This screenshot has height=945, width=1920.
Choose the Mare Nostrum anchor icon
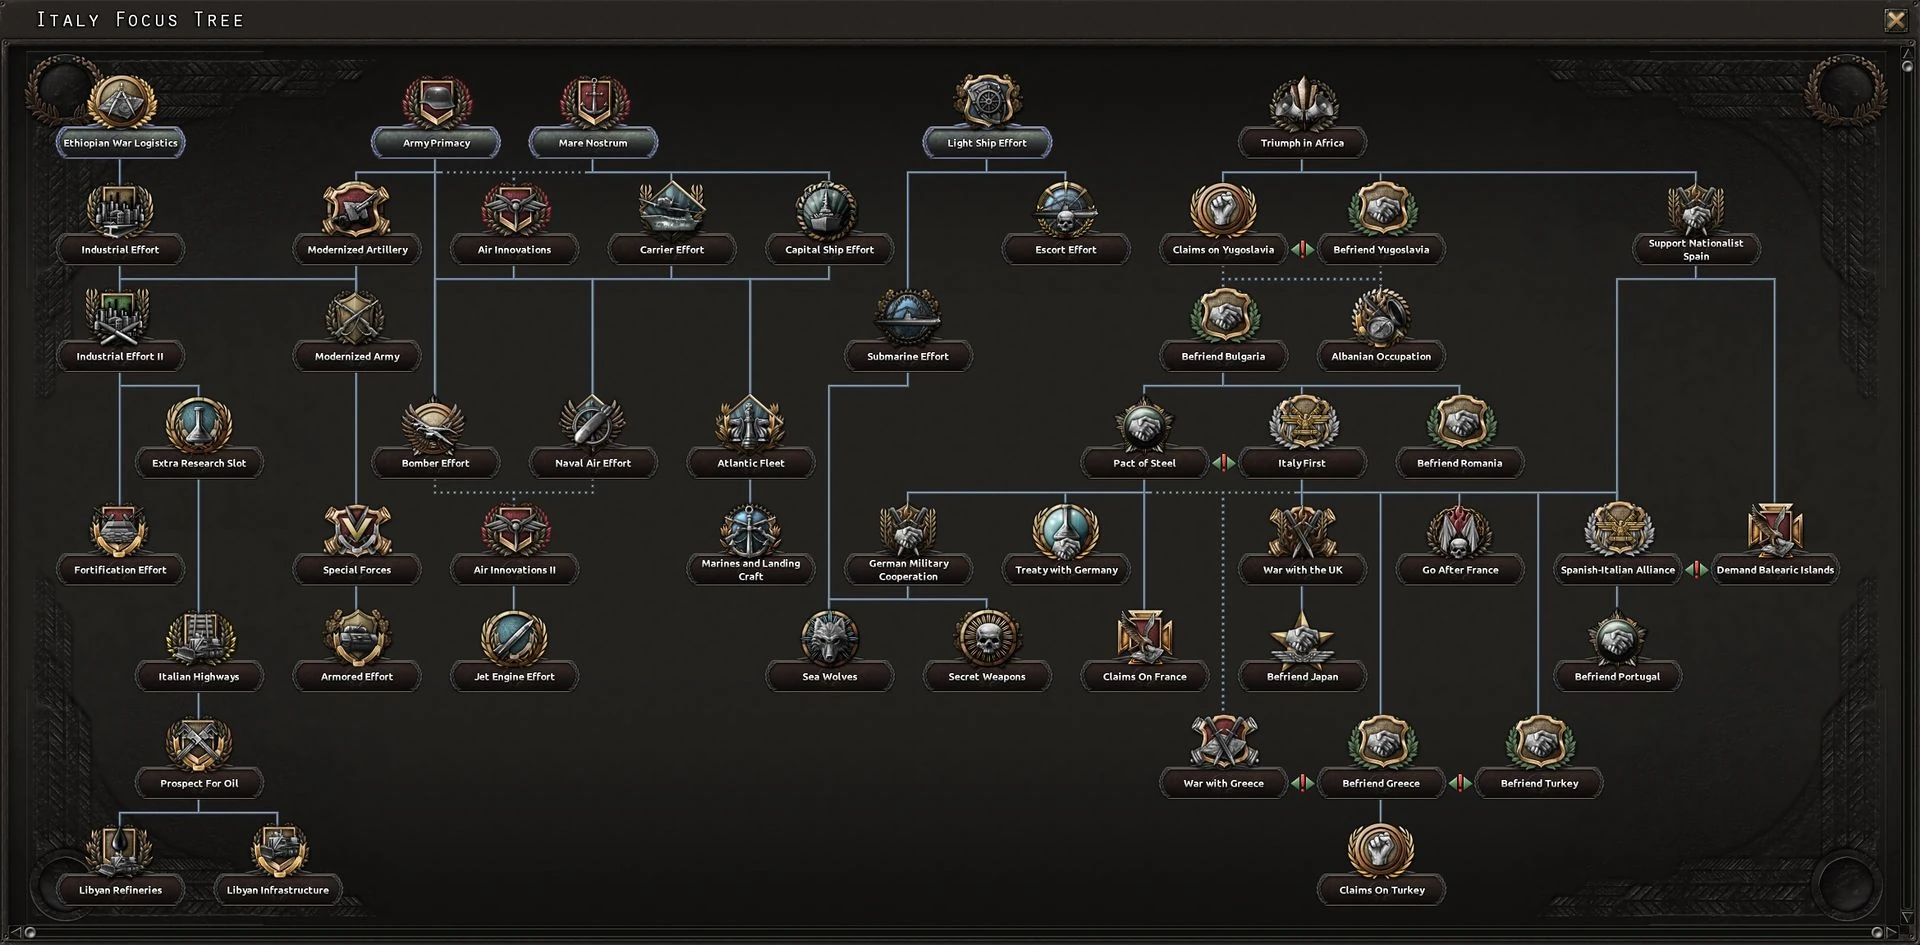pyautogui.click(x=593, y=103)
